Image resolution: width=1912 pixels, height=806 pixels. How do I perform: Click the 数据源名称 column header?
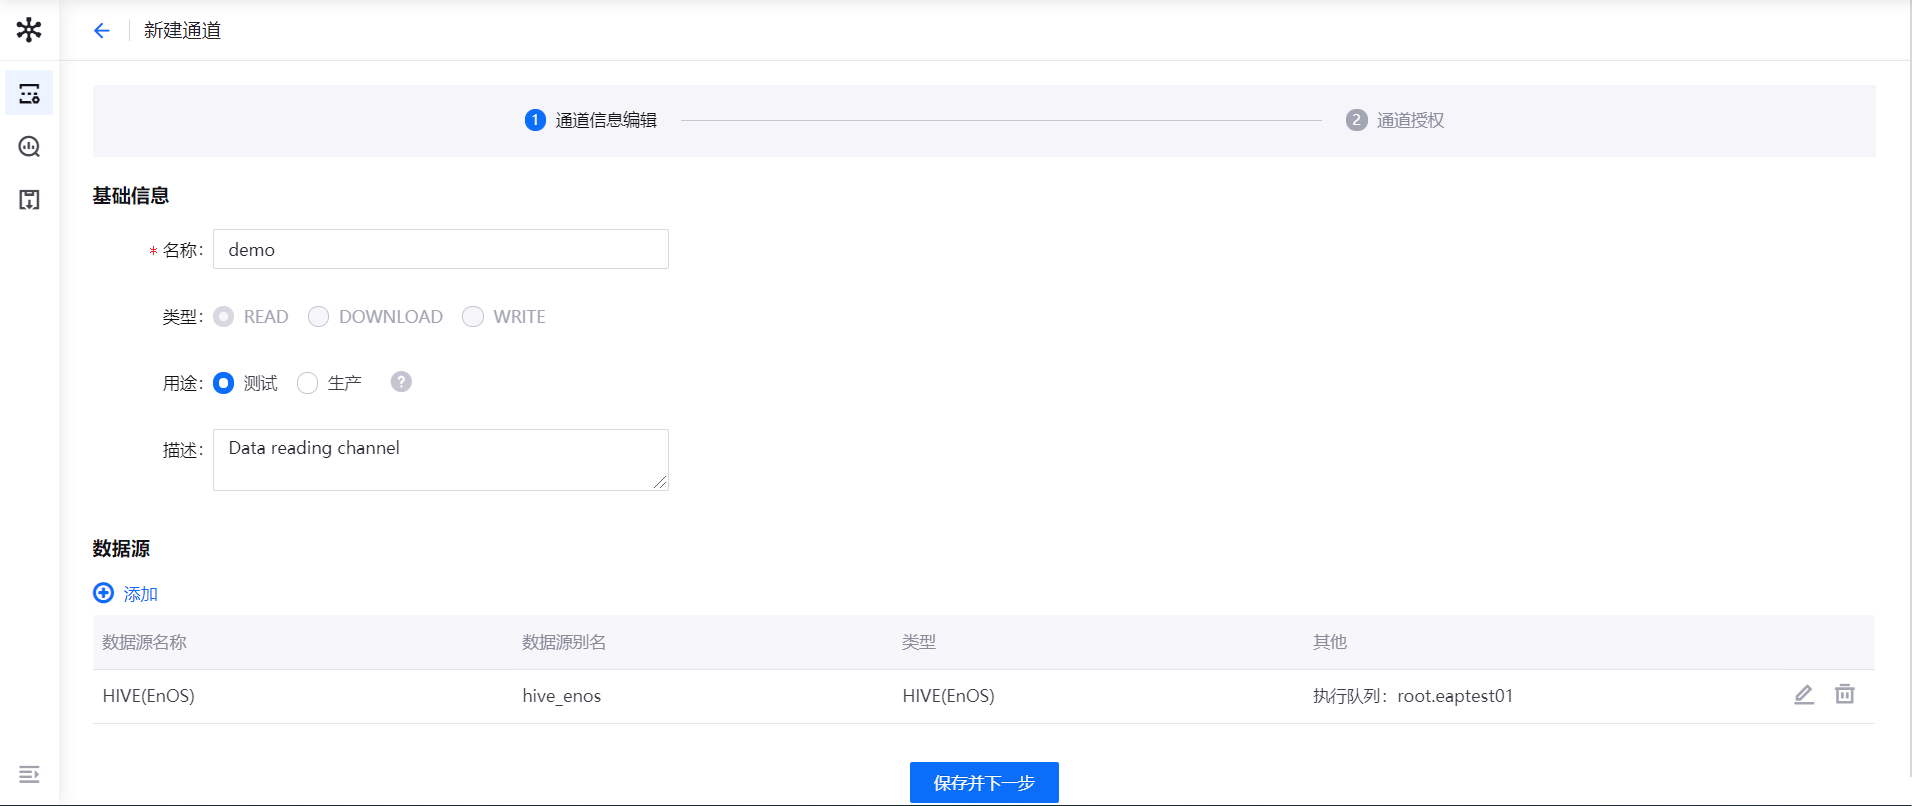pos(144,642)
